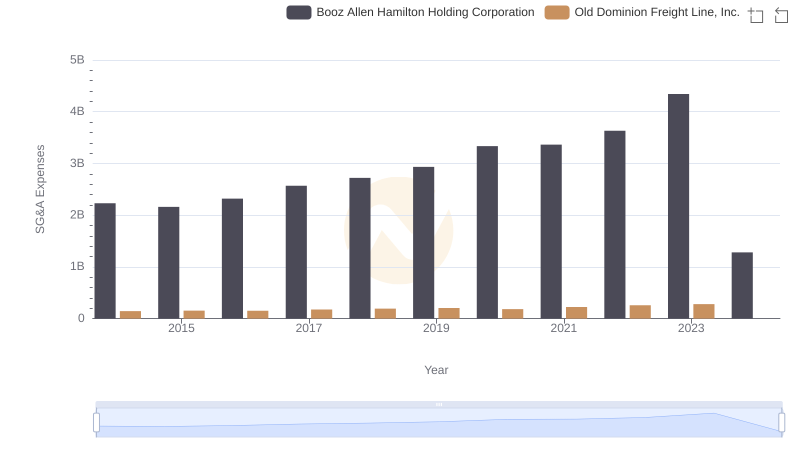
Task: Click the 2015 x-axis label
Action: point(182,328)
